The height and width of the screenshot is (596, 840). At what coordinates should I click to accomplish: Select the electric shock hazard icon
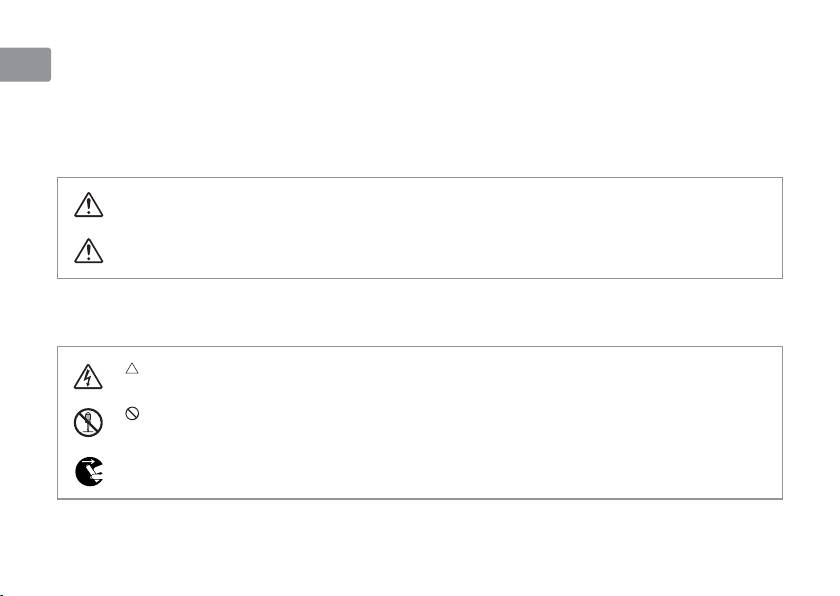(x=88, y=376)
